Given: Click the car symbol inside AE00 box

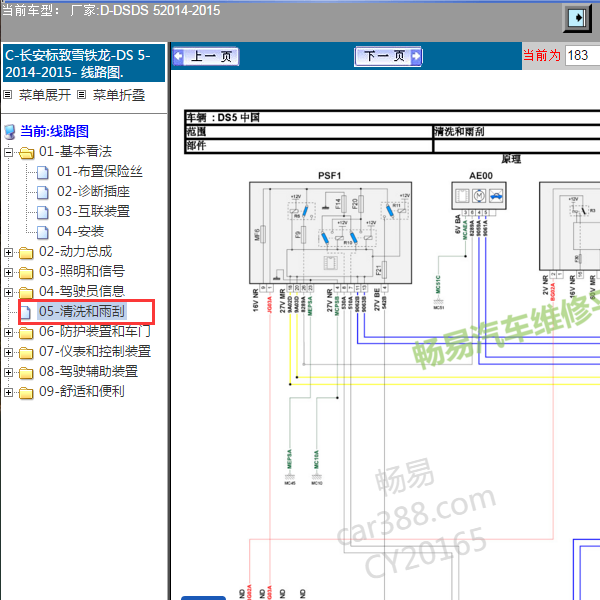Looking at the screenshot, I should point(496,196).
